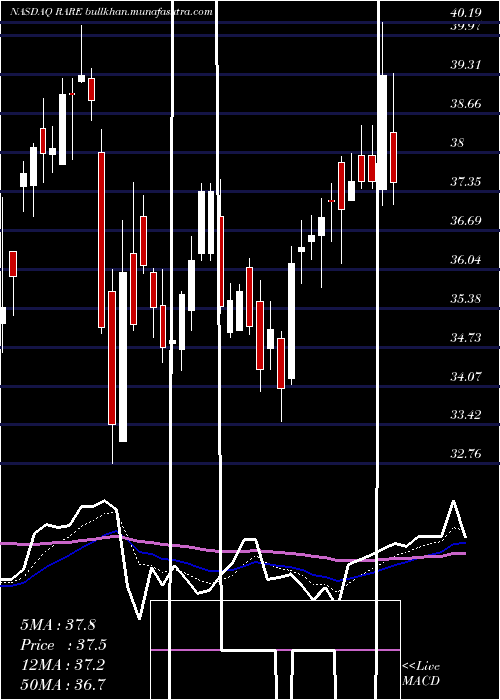Click the 5MA : 37.8 value
500x700 pixels.
[58, 625]
